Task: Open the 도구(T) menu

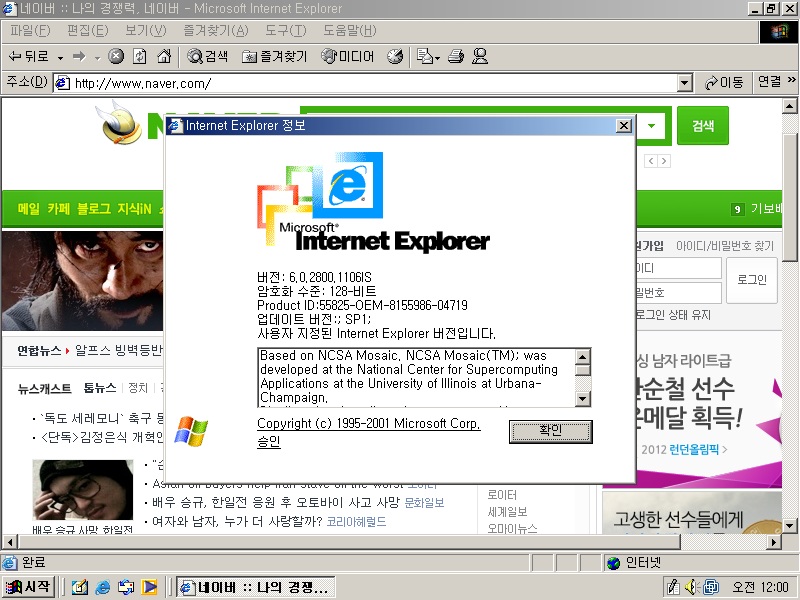Action: point(286,31)
